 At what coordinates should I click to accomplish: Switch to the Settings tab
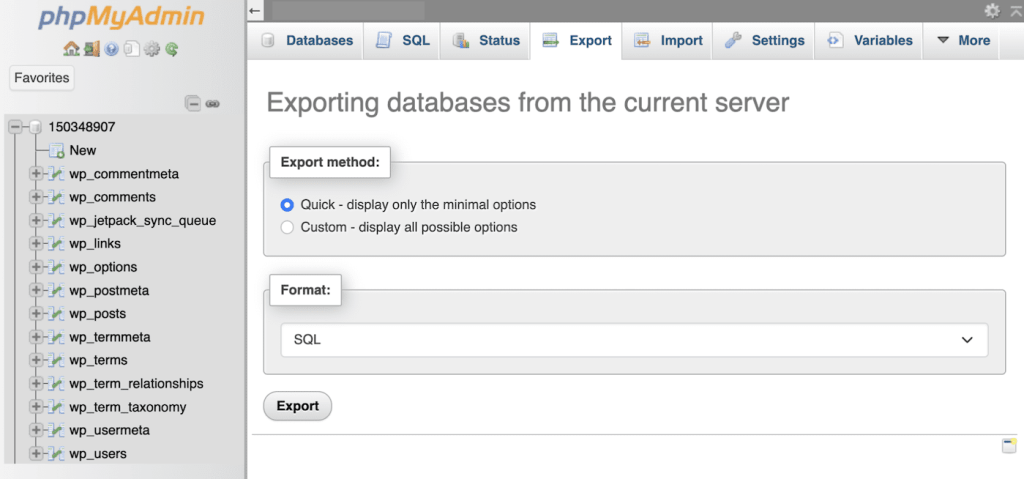tap(763, 41)
